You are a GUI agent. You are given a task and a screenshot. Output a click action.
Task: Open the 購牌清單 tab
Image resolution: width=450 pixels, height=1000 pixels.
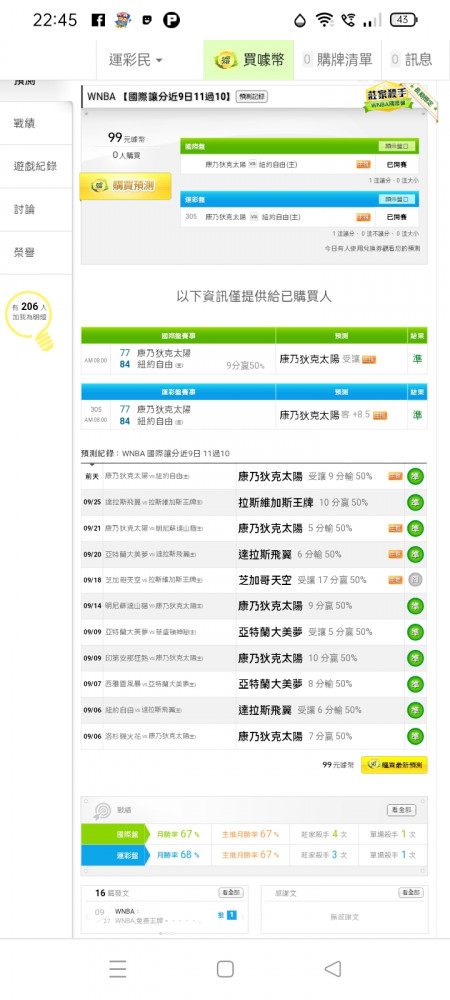point(337,60)
